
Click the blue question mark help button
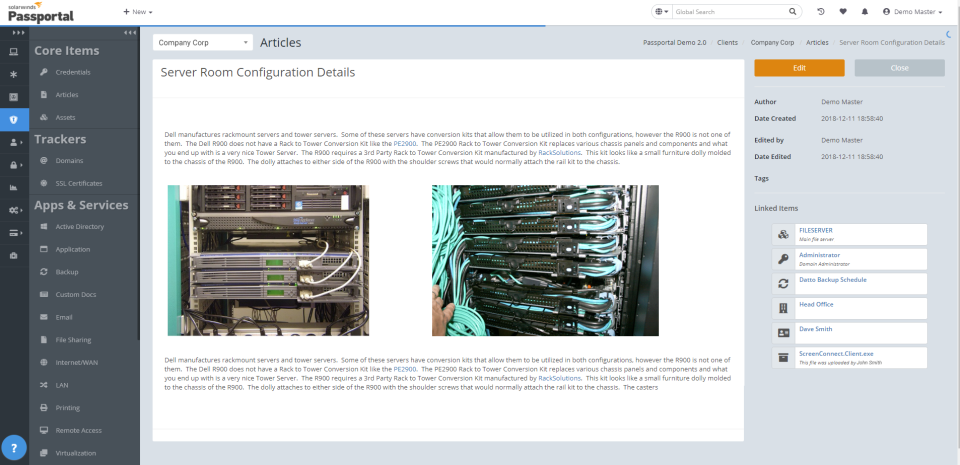click(x=14, y=448)
